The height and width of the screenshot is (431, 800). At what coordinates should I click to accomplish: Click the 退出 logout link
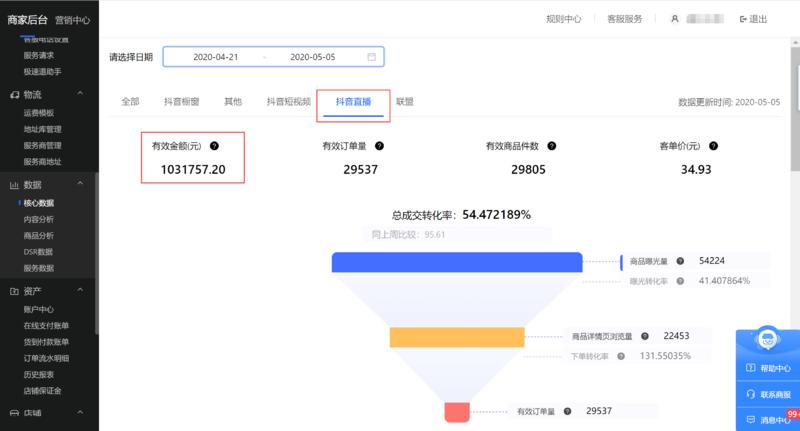pos(758,19)
